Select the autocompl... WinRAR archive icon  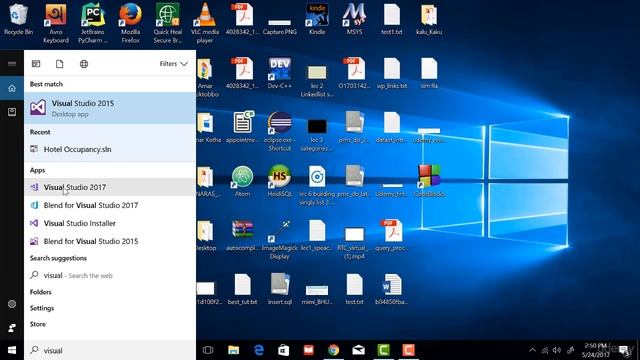pos(242,236)
